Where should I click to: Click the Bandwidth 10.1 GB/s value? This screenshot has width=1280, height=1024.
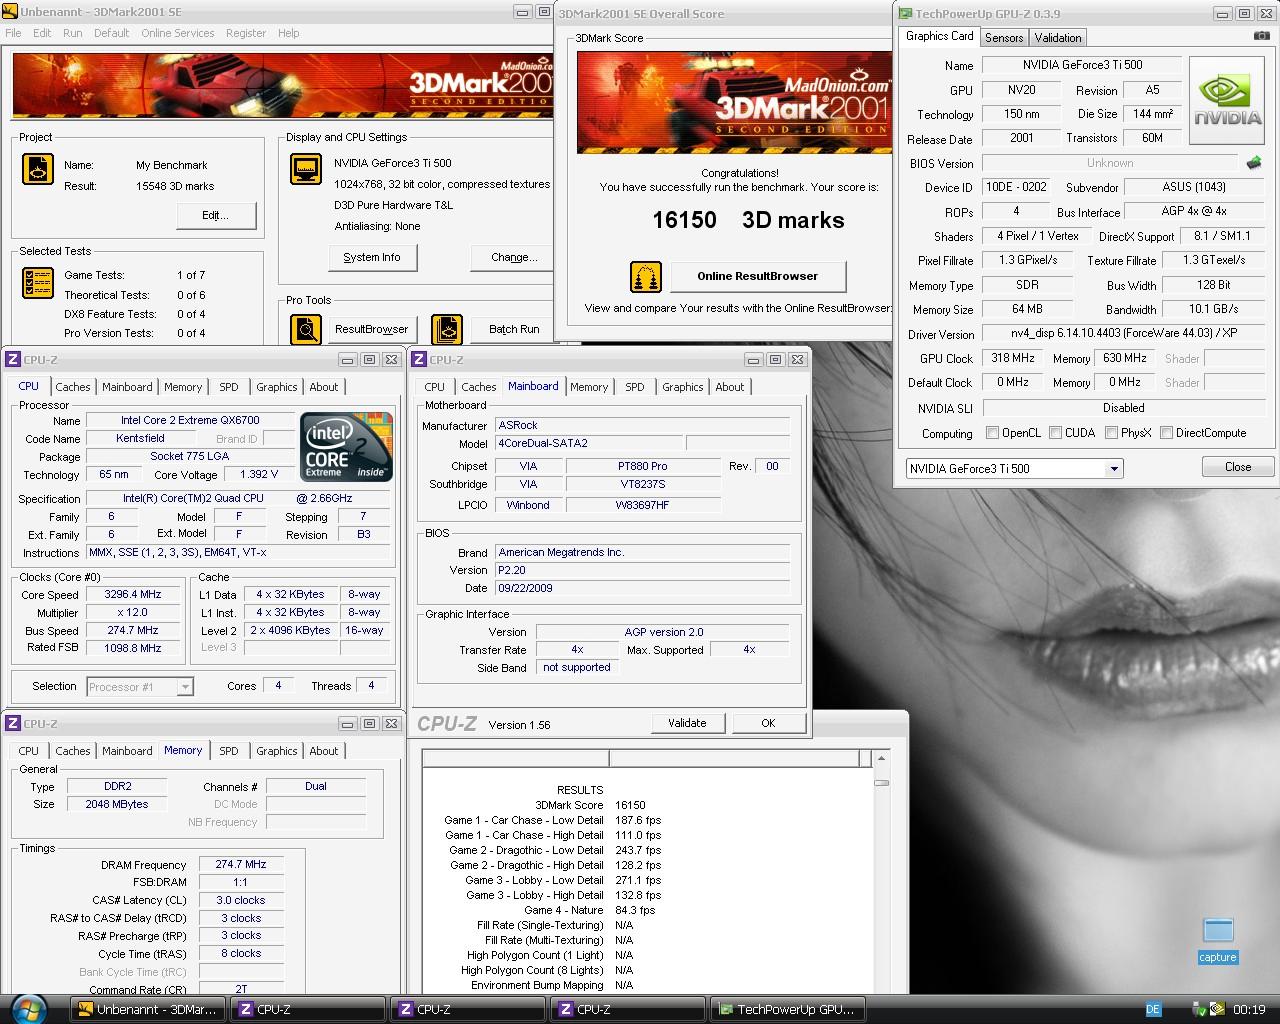pos(1214,309)
